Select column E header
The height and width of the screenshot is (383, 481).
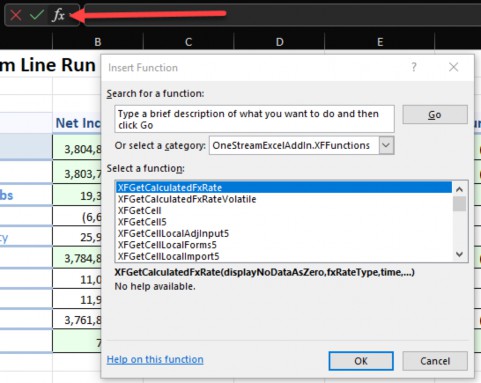pos(380,42)
